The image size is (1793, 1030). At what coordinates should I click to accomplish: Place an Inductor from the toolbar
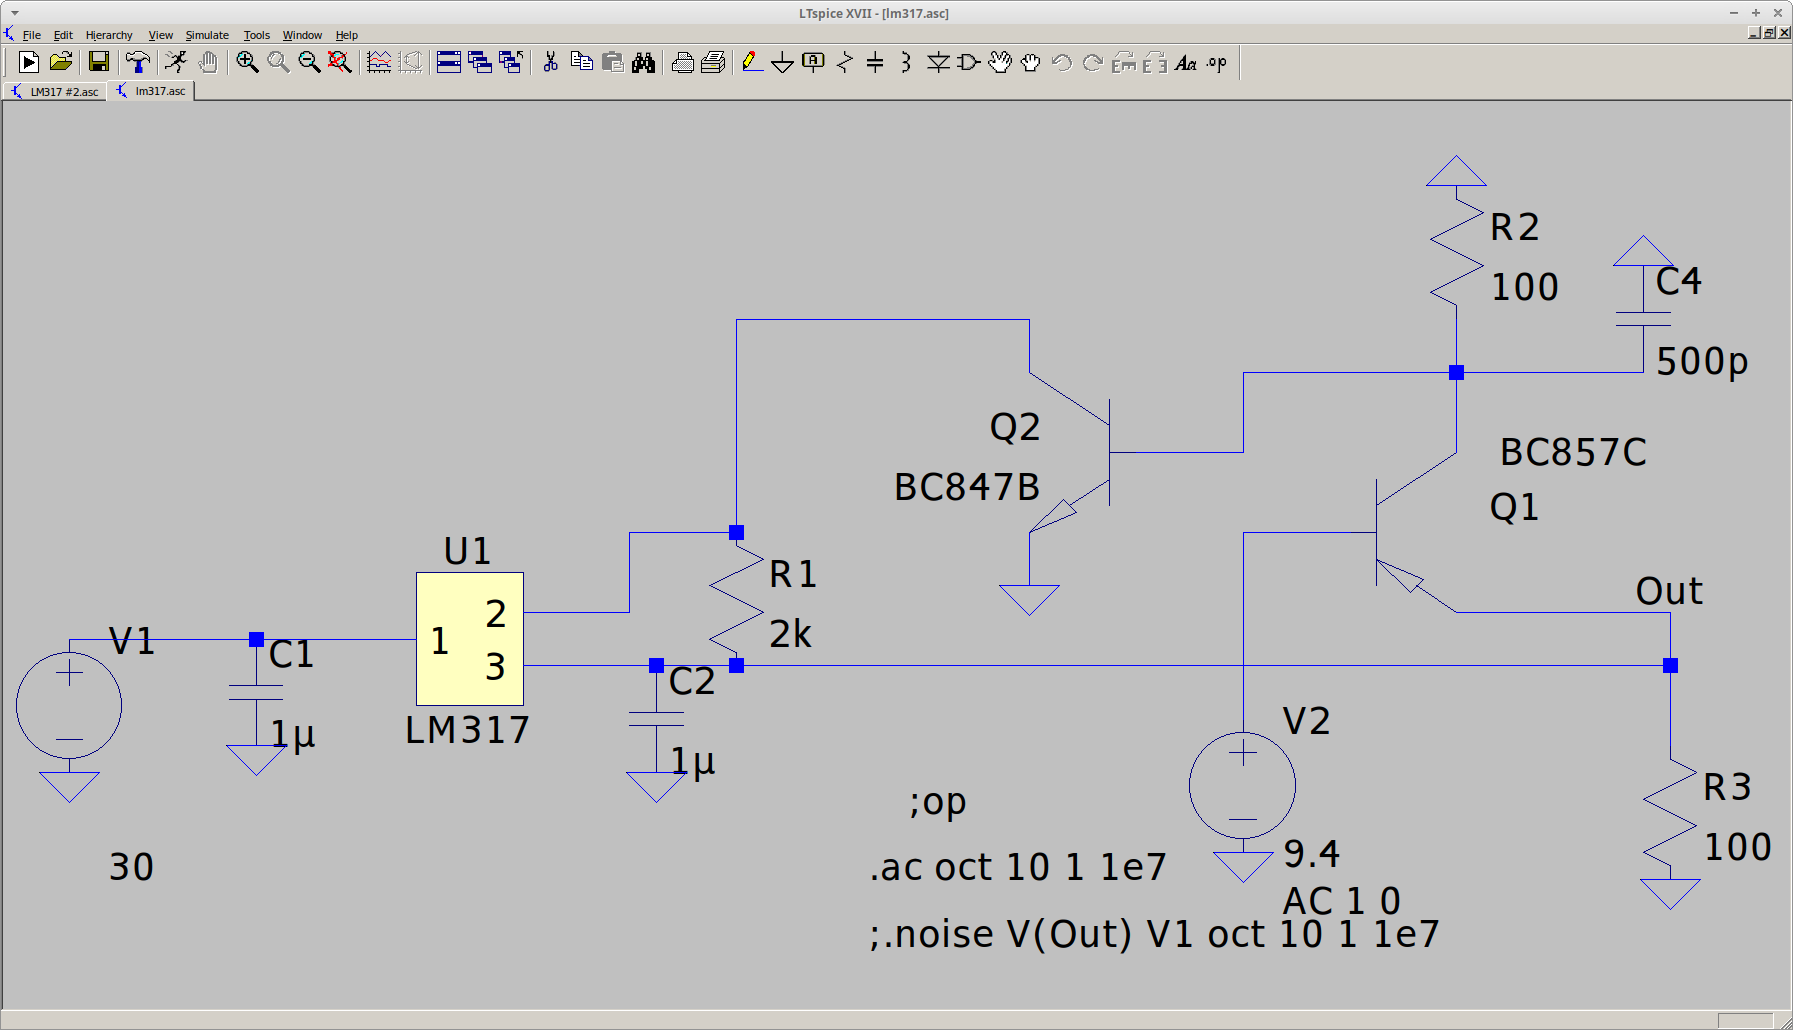point(906,62)
